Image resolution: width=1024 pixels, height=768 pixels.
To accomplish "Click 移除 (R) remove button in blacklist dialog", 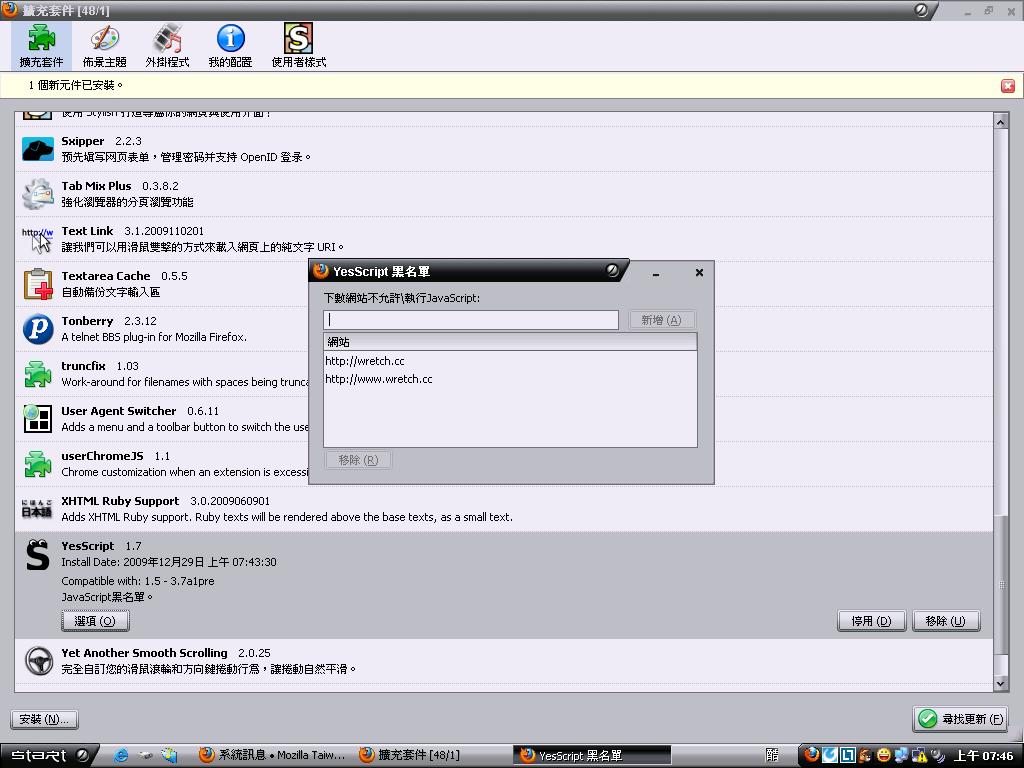I will (359, 460).
